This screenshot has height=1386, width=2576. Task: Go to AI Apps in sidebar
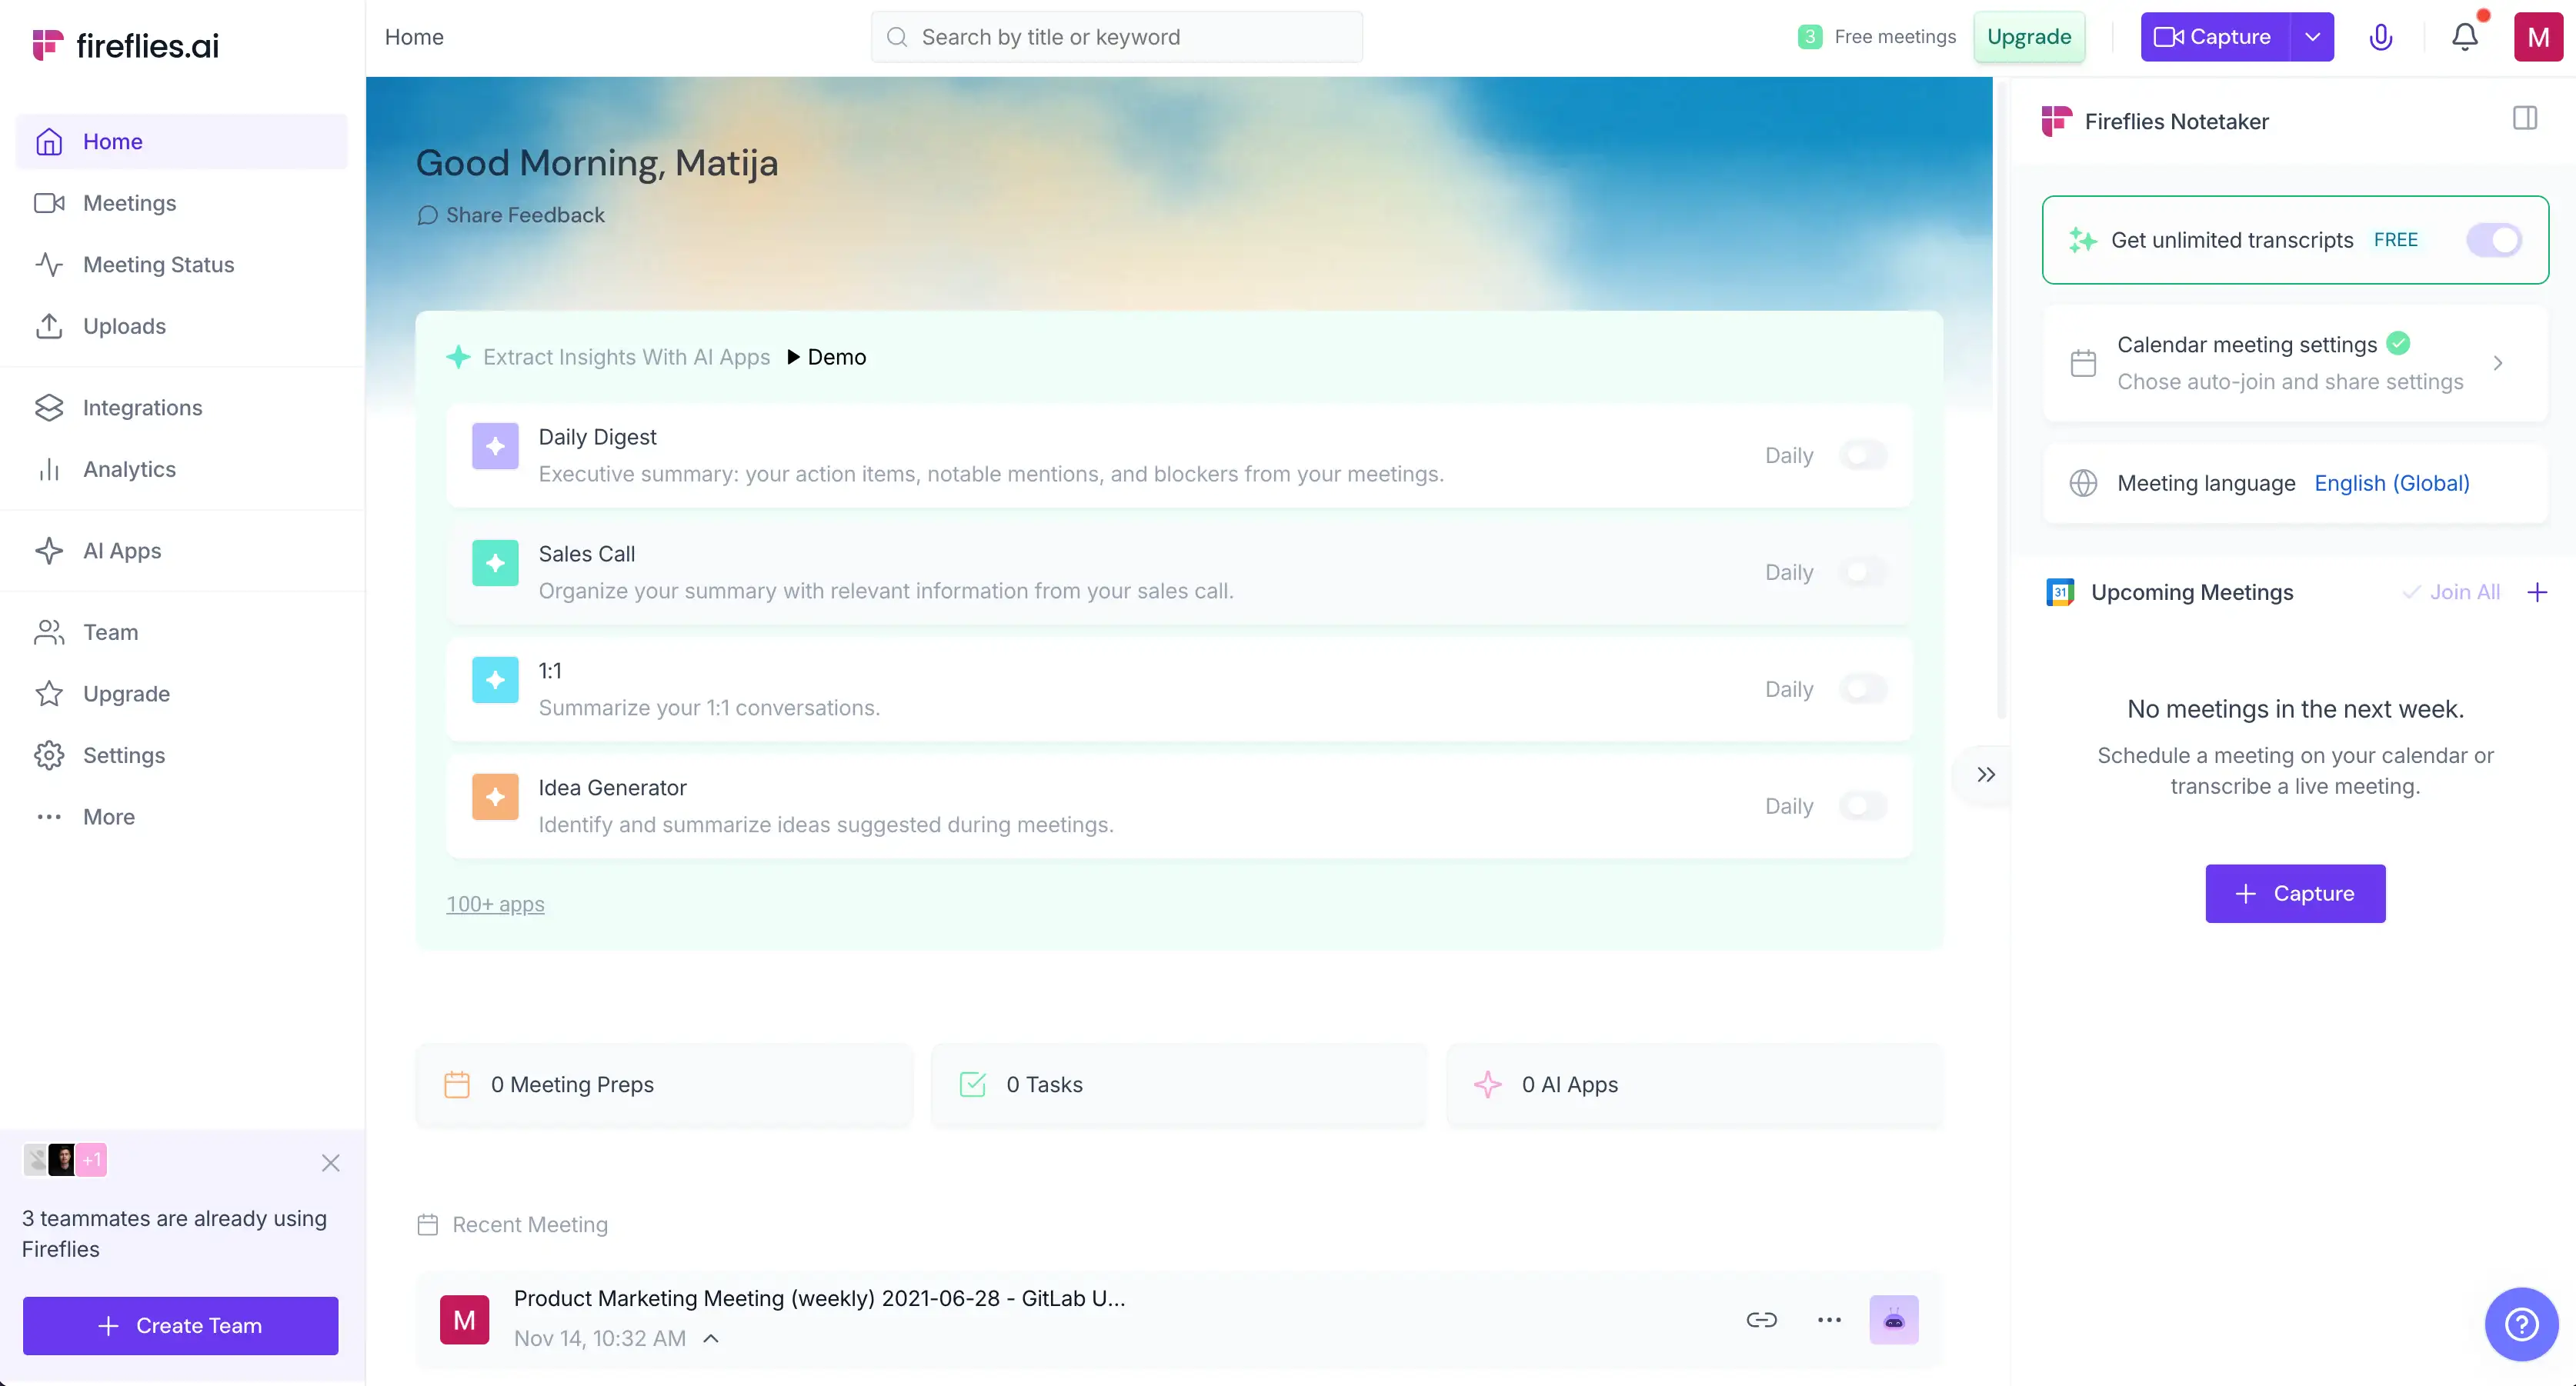coord(121,551)
